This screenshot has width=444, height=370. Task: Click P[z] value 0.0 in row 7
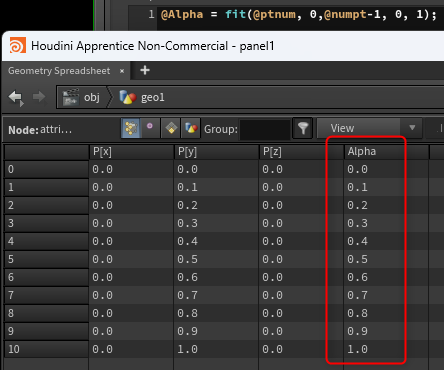click(x=272, y=295)
